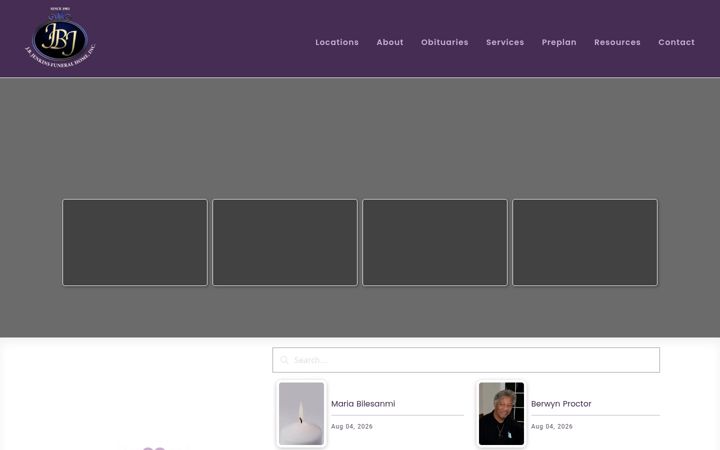The image size is (720, 450).
Task: Open Berwyn Proctor photo thumbnail
Action: coord(501,414)
